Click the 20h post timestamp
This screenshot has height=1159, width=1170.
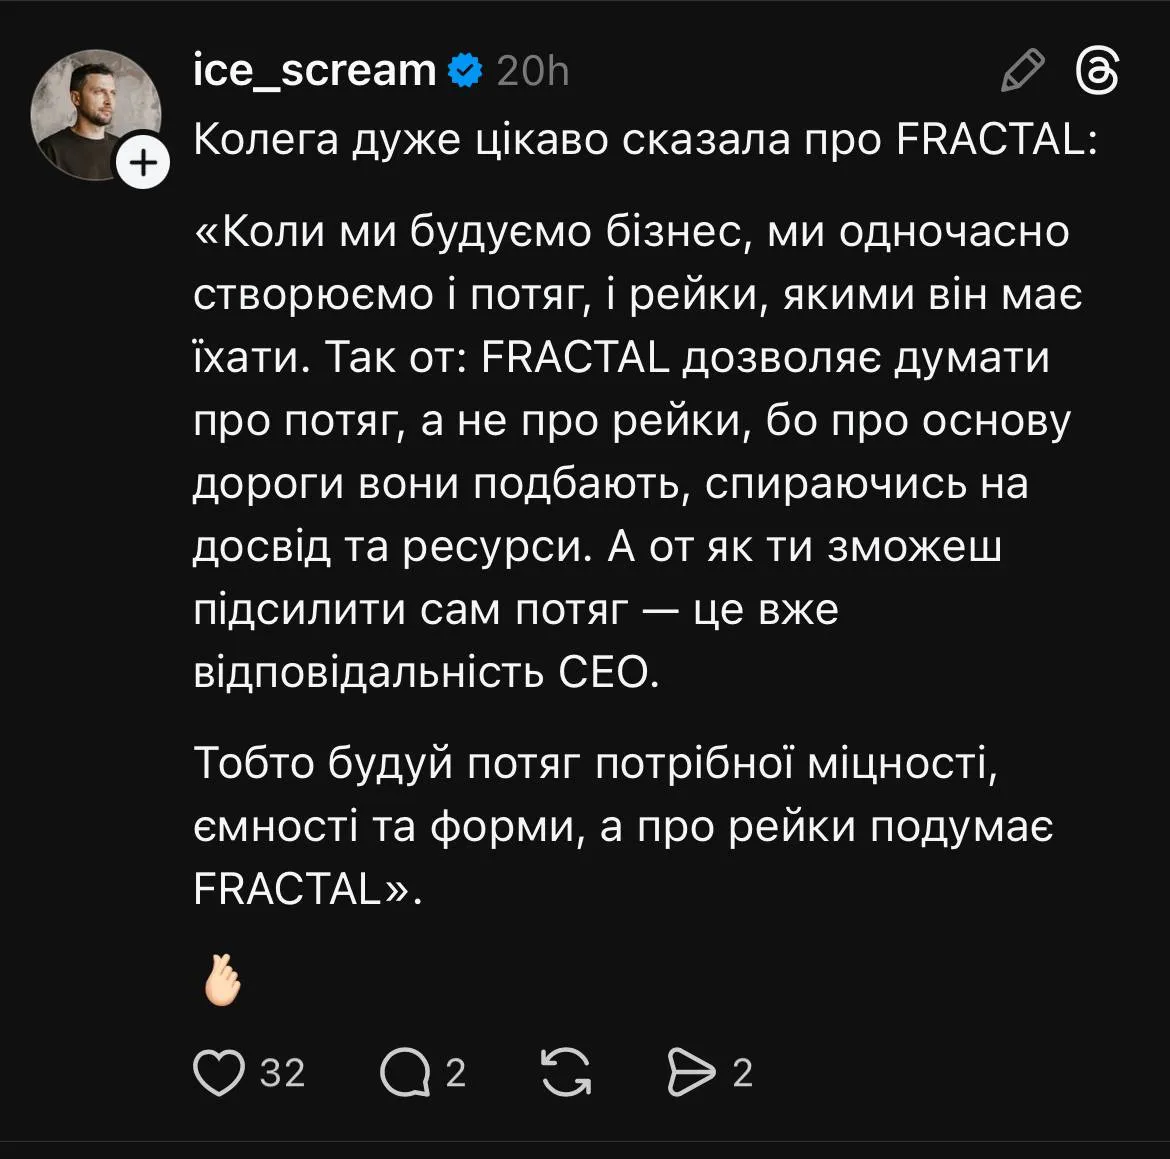tap(533, 72)
